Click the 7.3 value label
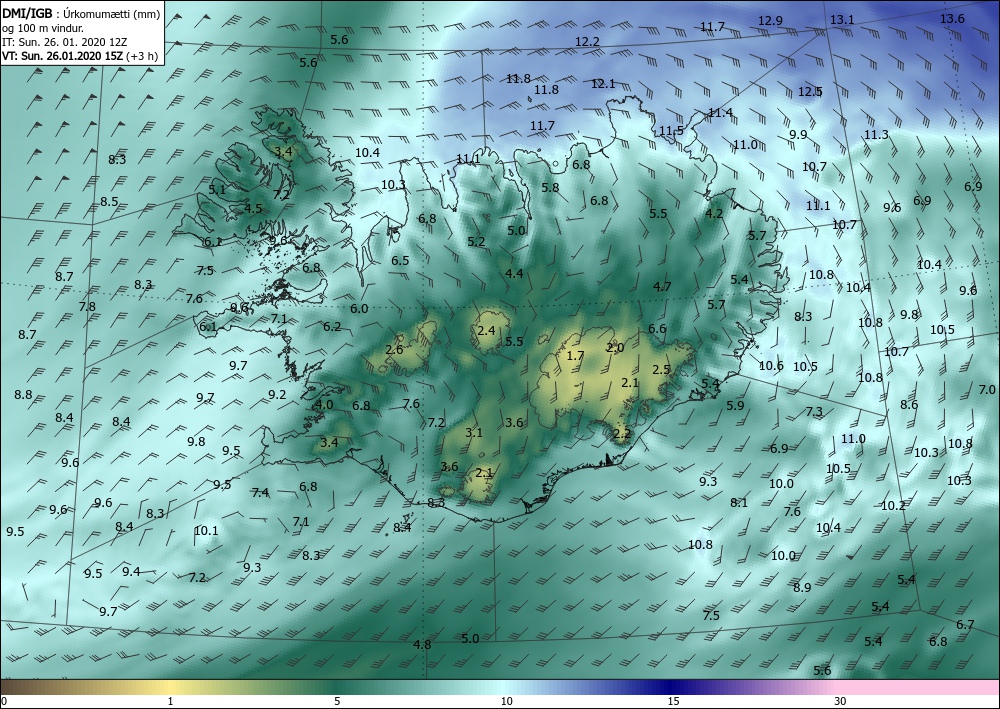This screenshot has width=1000, height=709. click(x=814, y=412)
